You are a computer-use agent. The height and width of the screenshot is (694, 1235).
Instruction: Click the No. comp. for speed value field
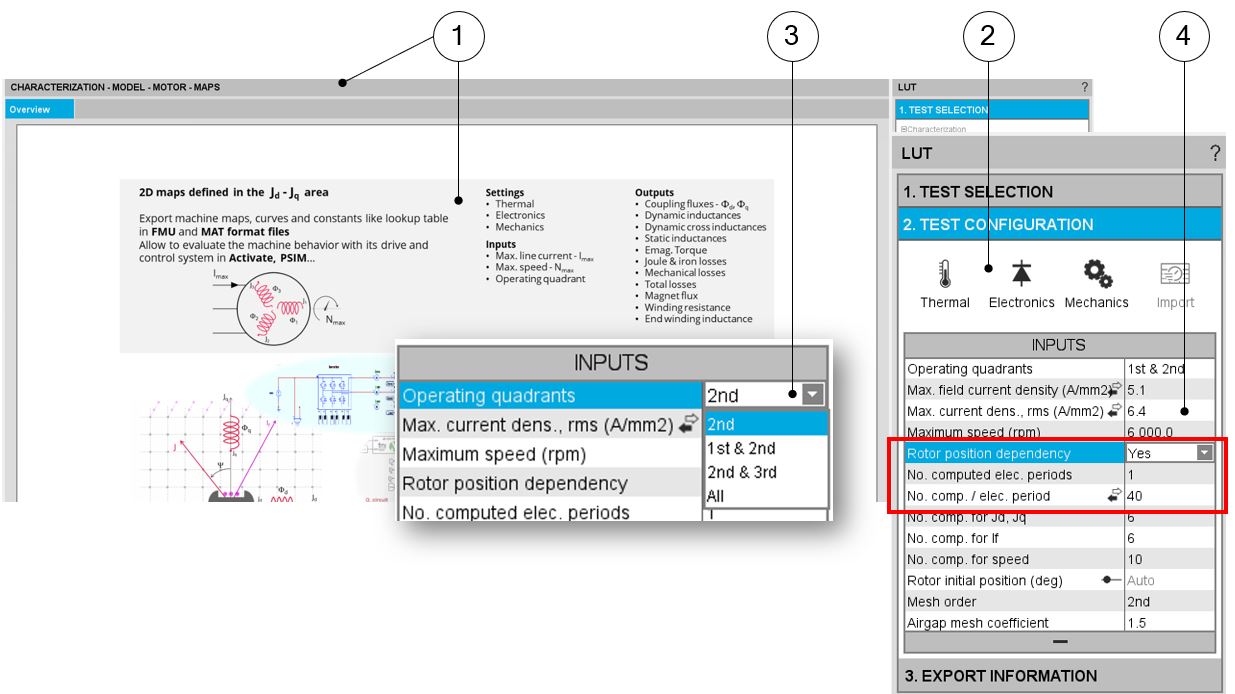pos(1168,559)
